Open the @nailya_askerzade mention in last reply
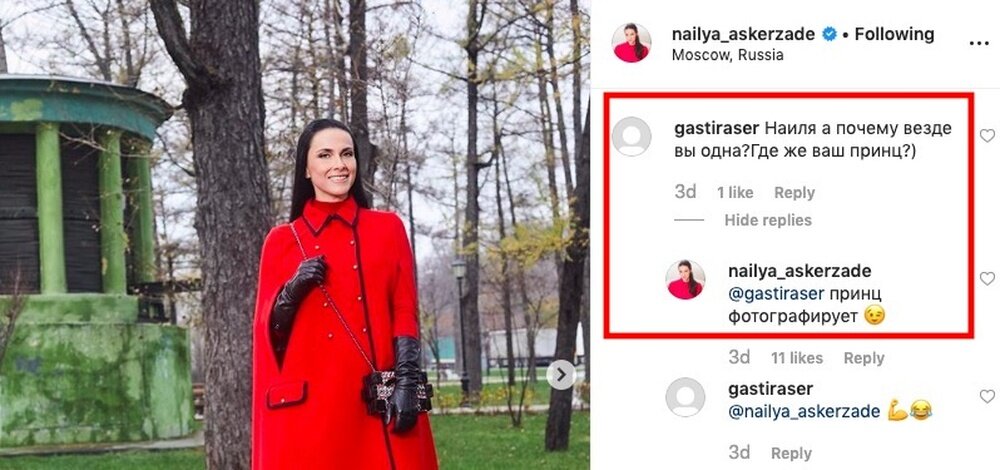The image size is (1000, 470). click(x=804, y=412)
